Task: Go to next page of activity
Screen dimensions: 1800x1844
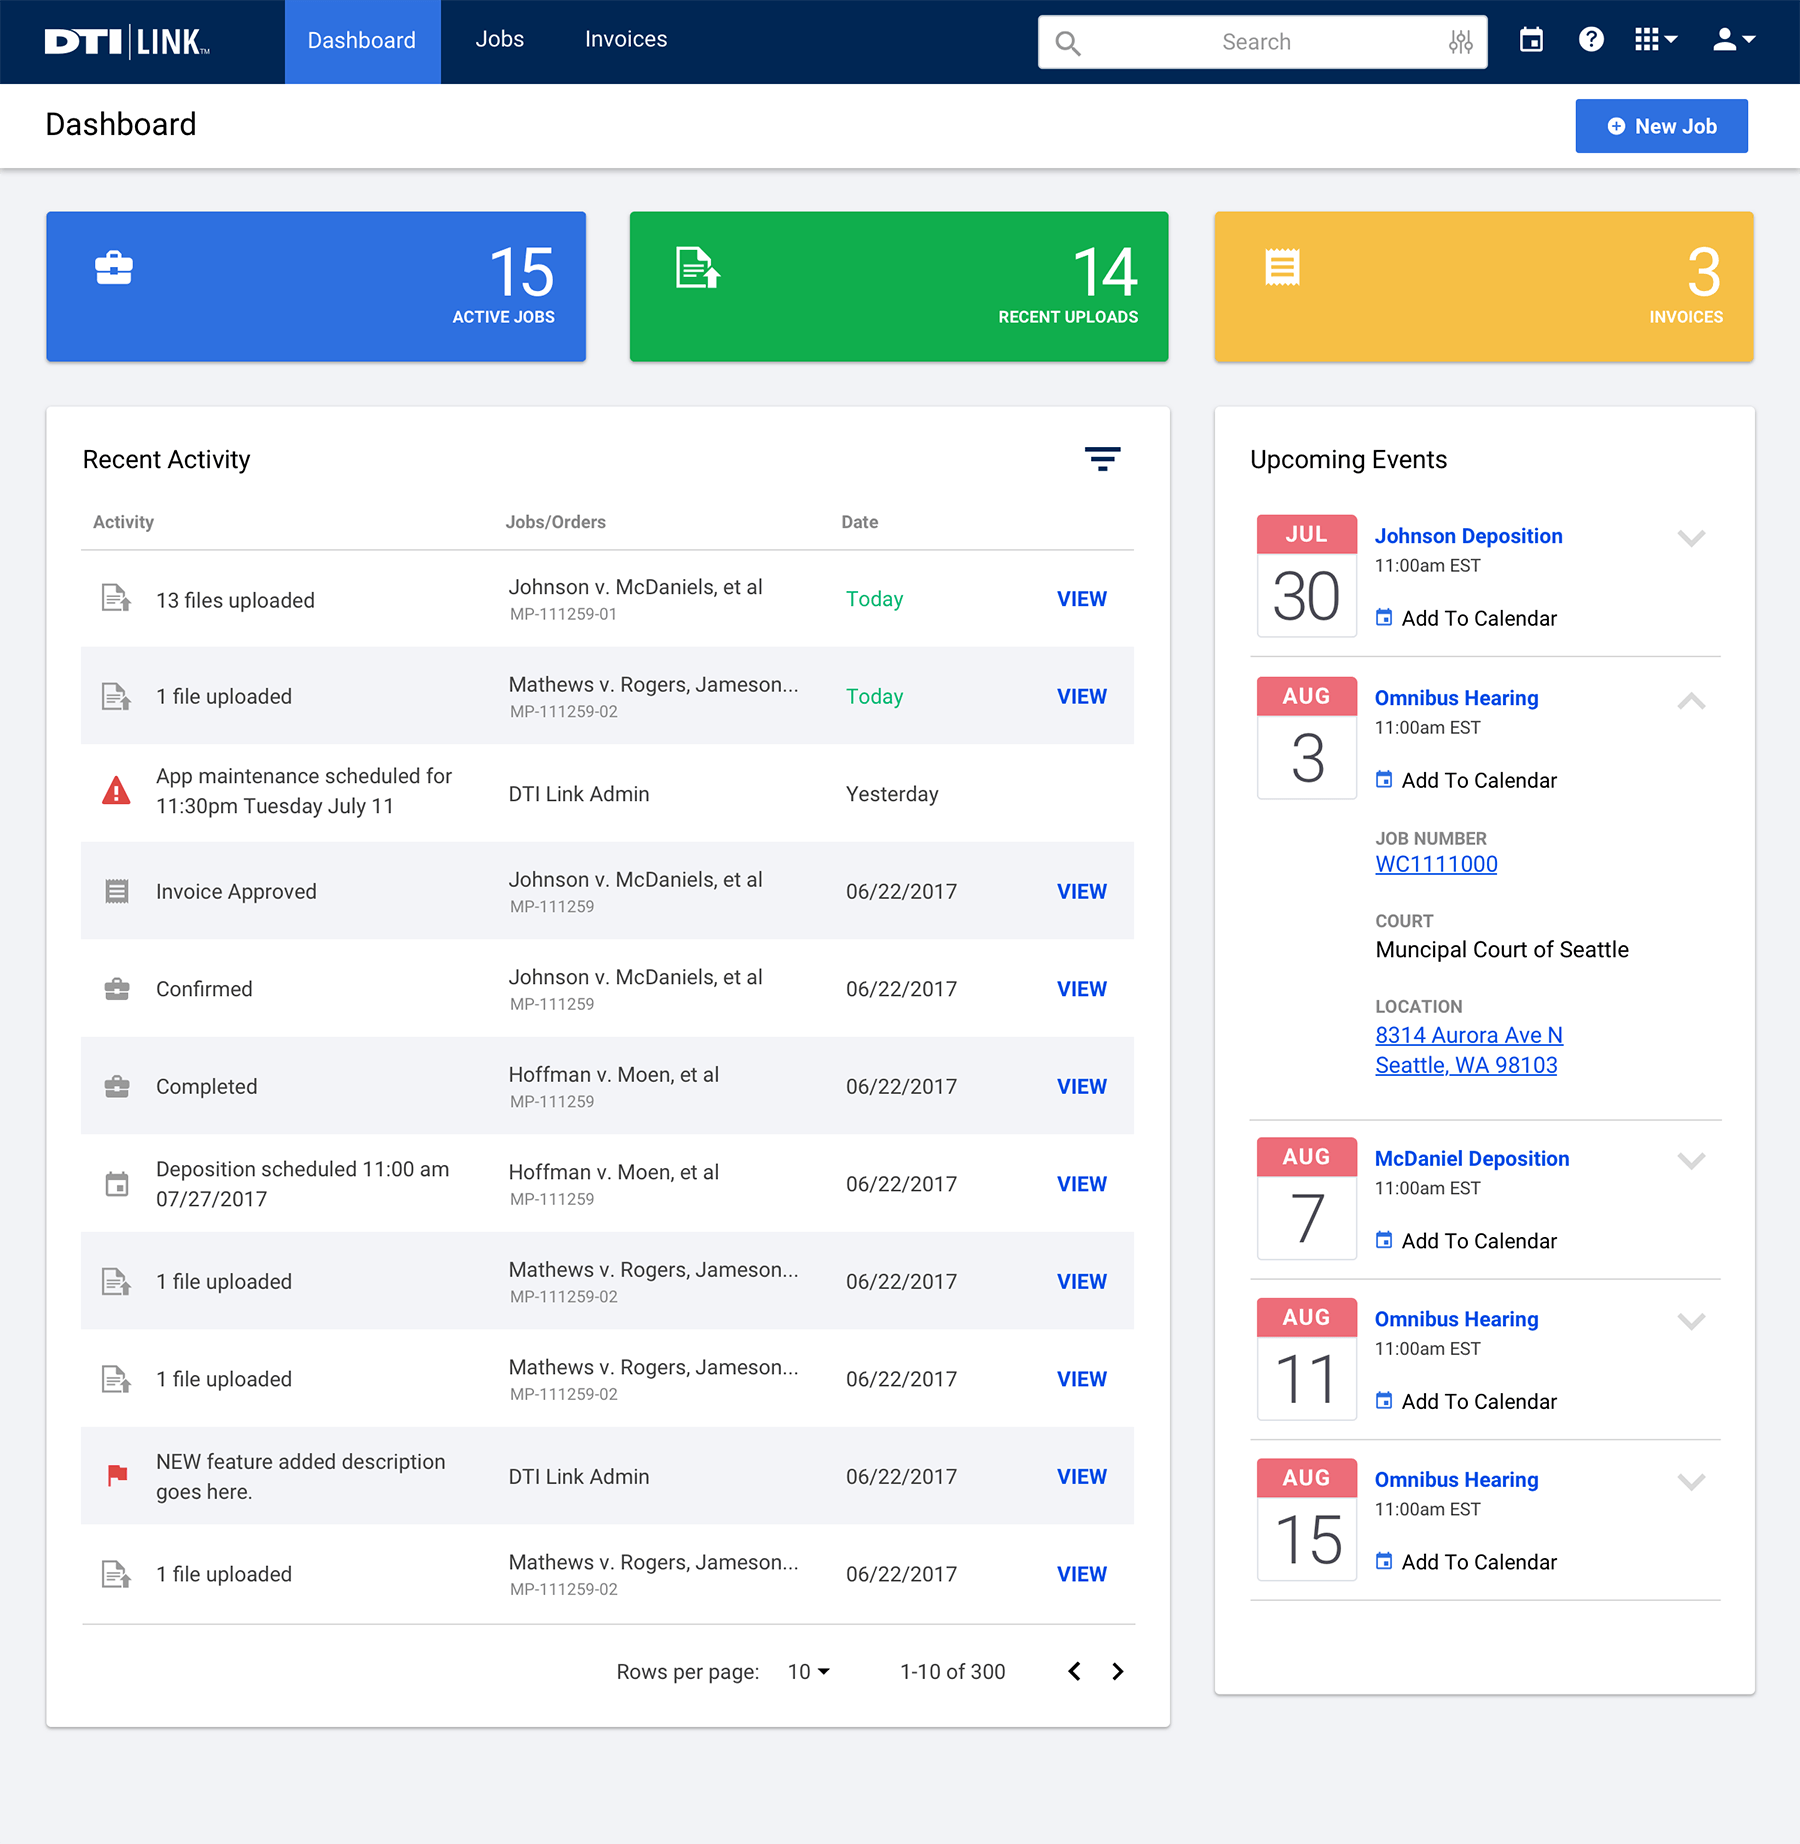Action: click(1118, 1671)
